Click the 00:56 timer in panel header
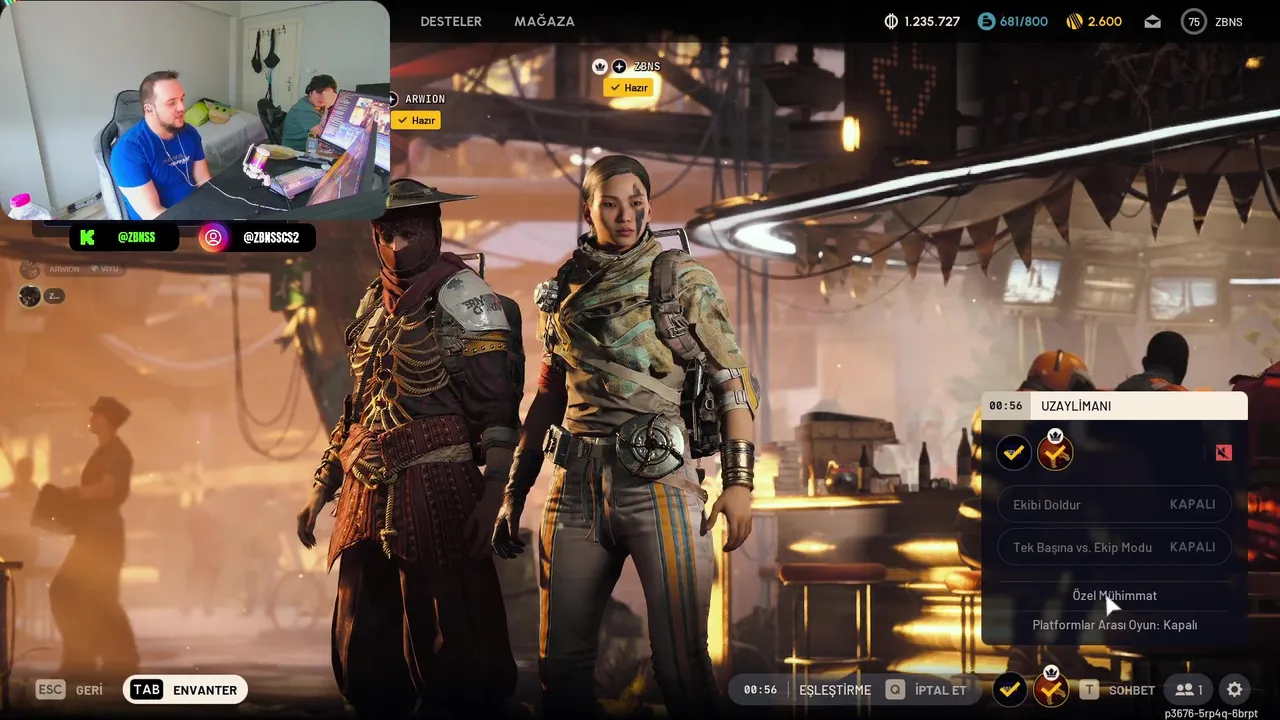 (x=1006, y=405)
